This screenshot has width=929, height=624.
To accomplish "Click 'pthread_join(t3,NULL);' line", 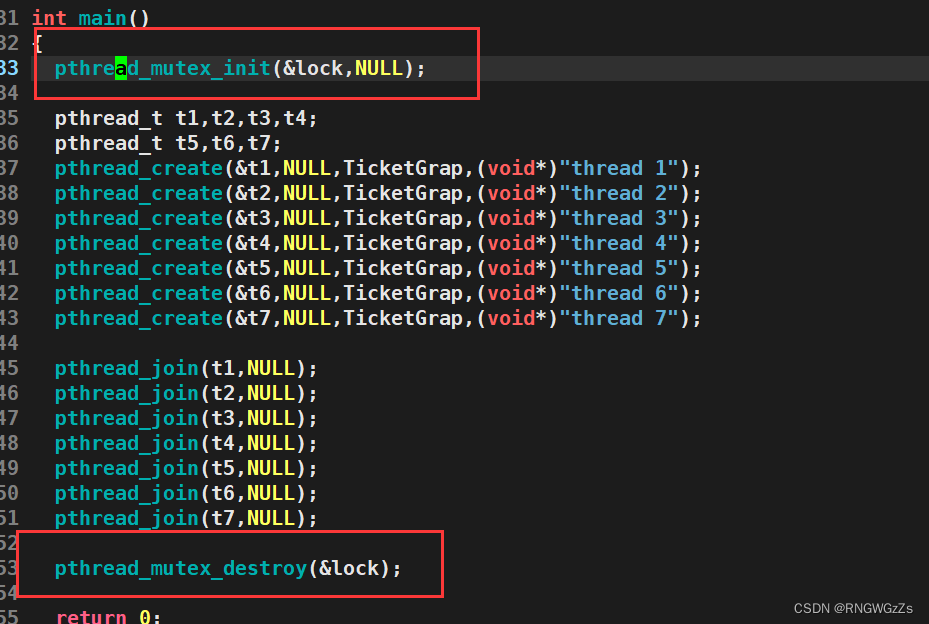I will pyautogui.click(x=186, y=418).
